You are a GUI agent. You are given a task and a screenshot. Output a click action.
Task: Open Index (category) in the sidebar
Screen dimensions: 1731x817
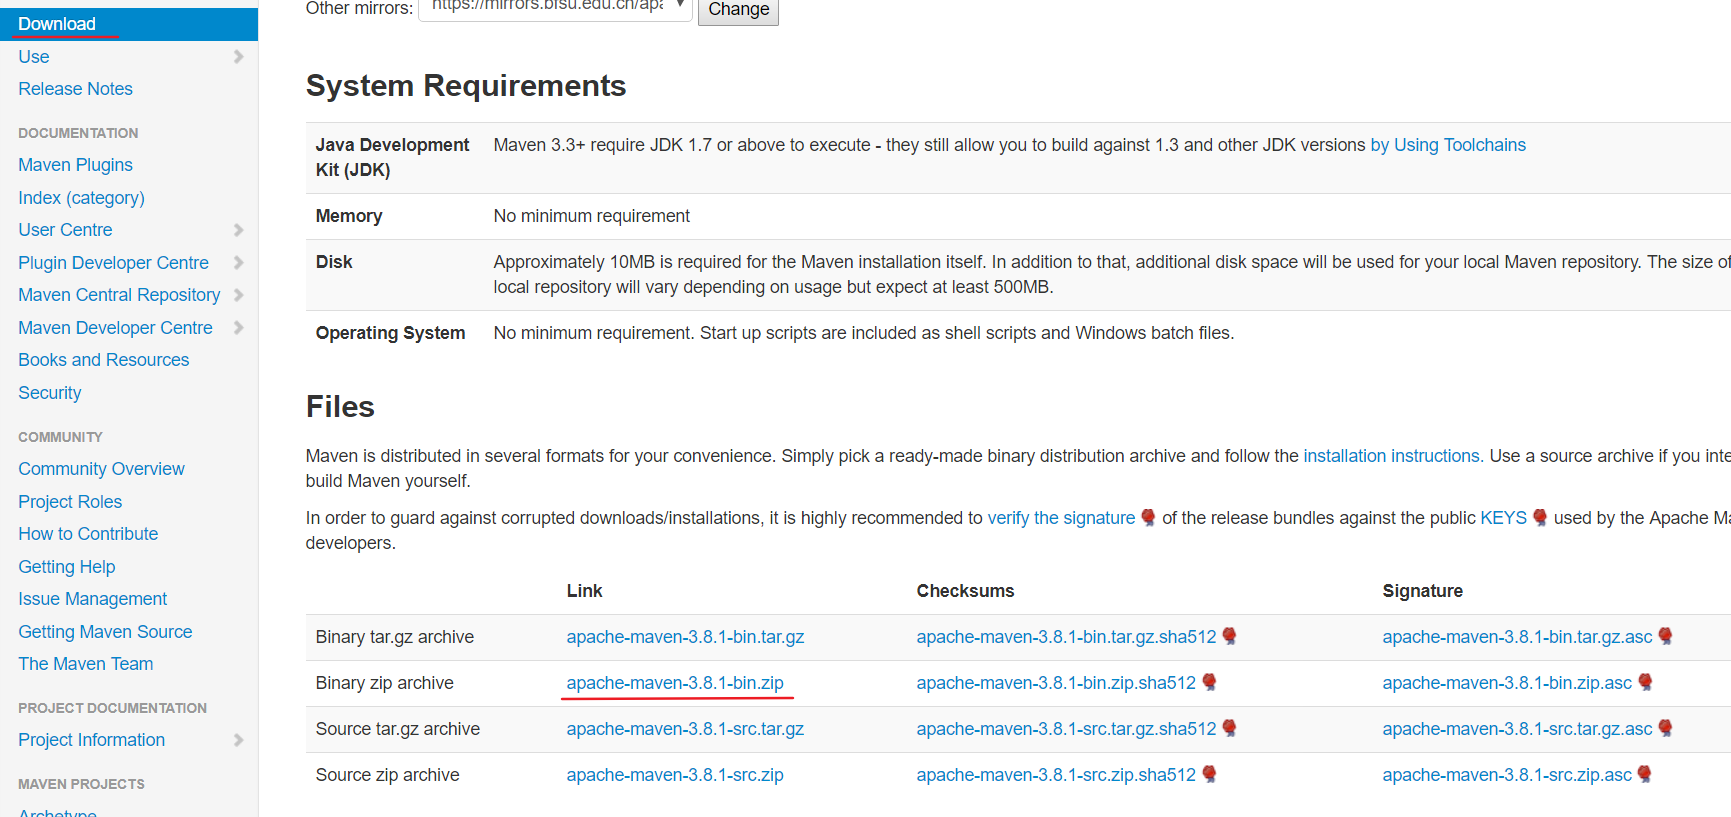[81, 198]
